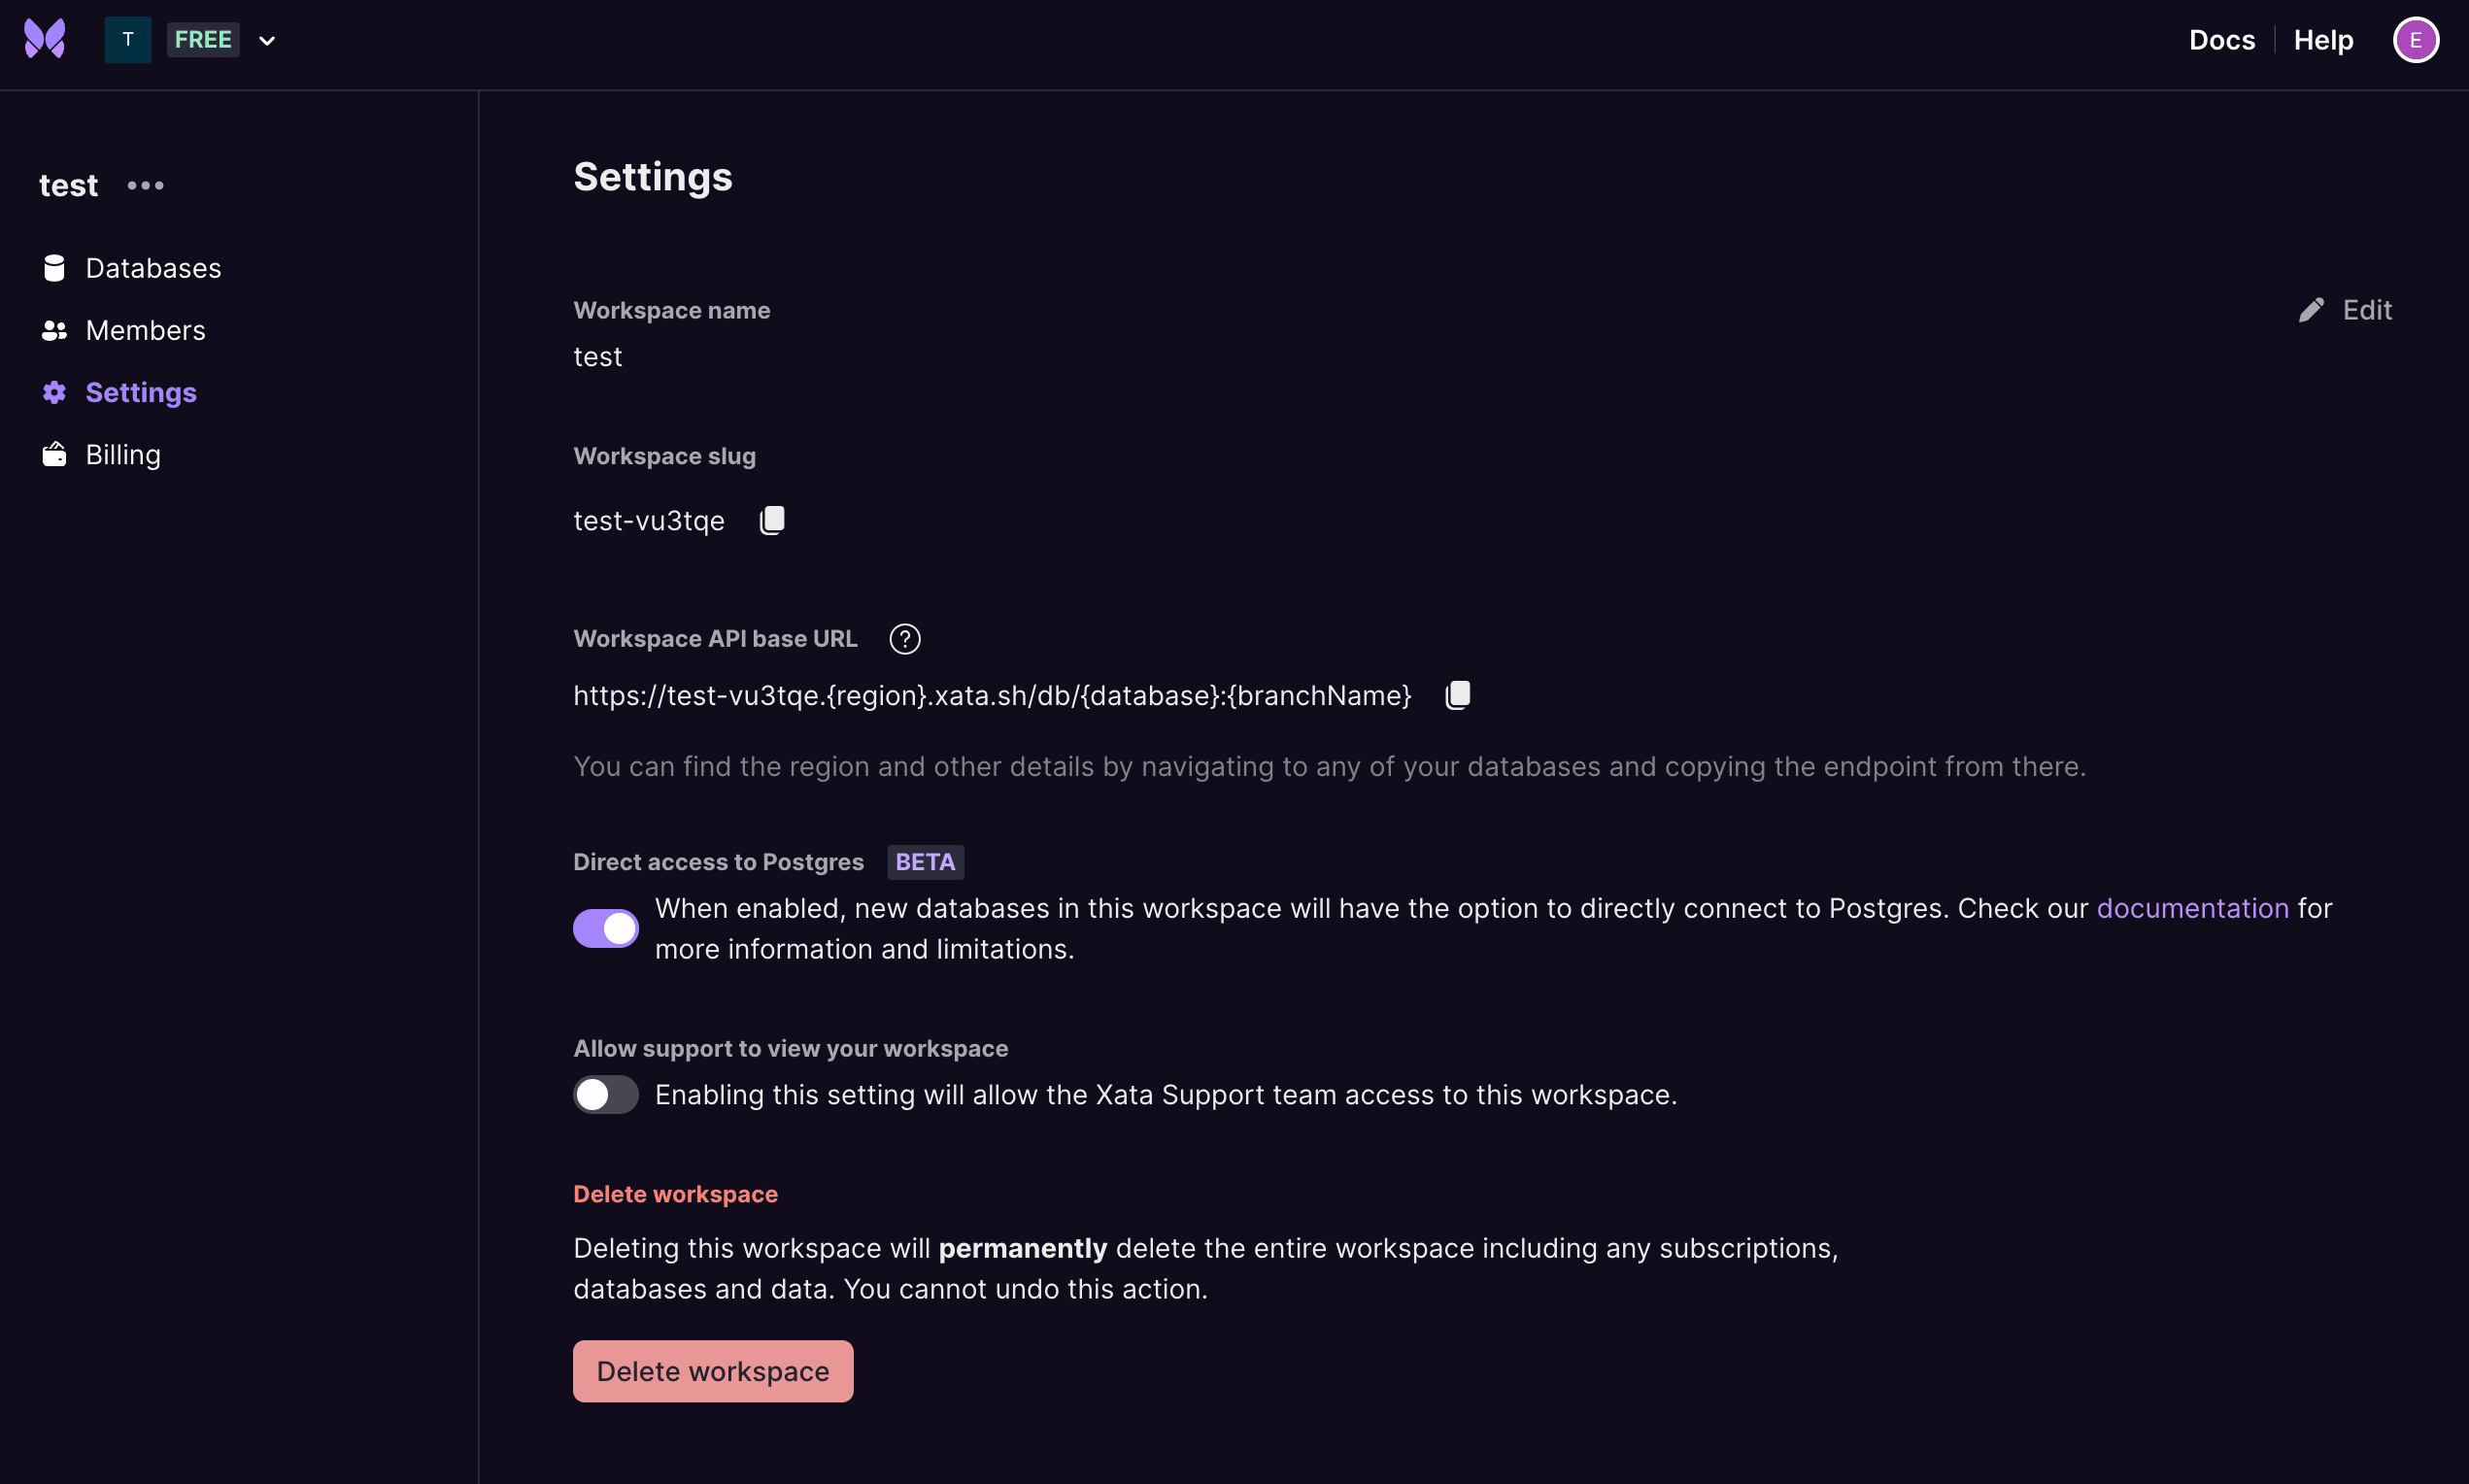The width and height of the screenshot is (2469, 1484).
Task: Open the Billing section via wallet icon
Action: tap(54, 454)
